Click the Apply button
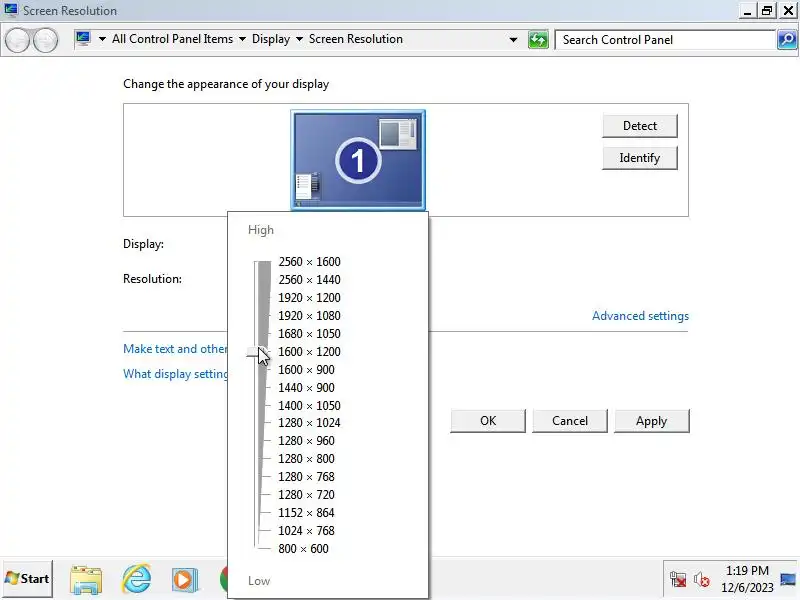This screenshot has height=600, width=800. 652,421
